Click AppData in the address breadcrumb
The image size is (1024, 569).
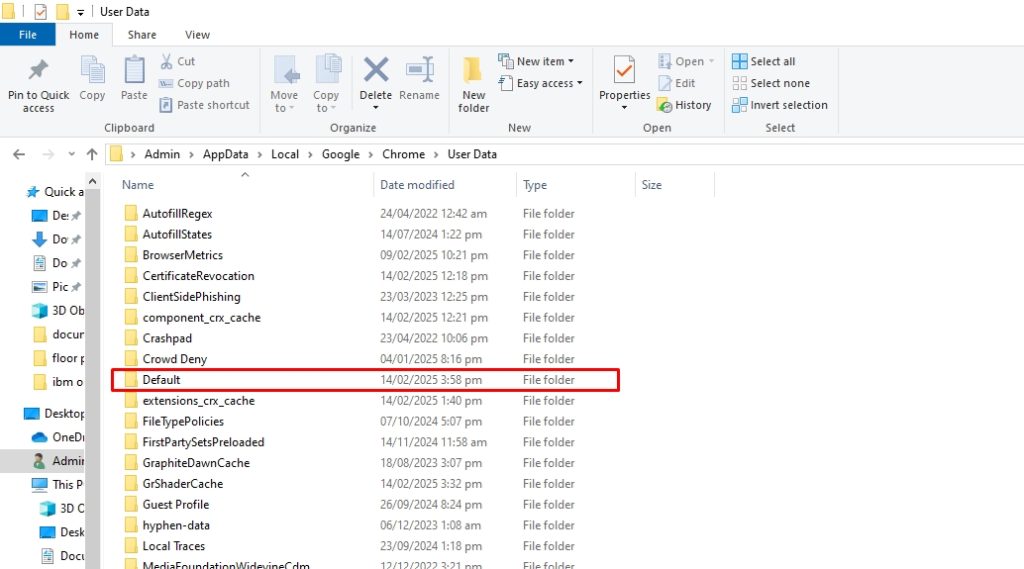pos(225,154)
